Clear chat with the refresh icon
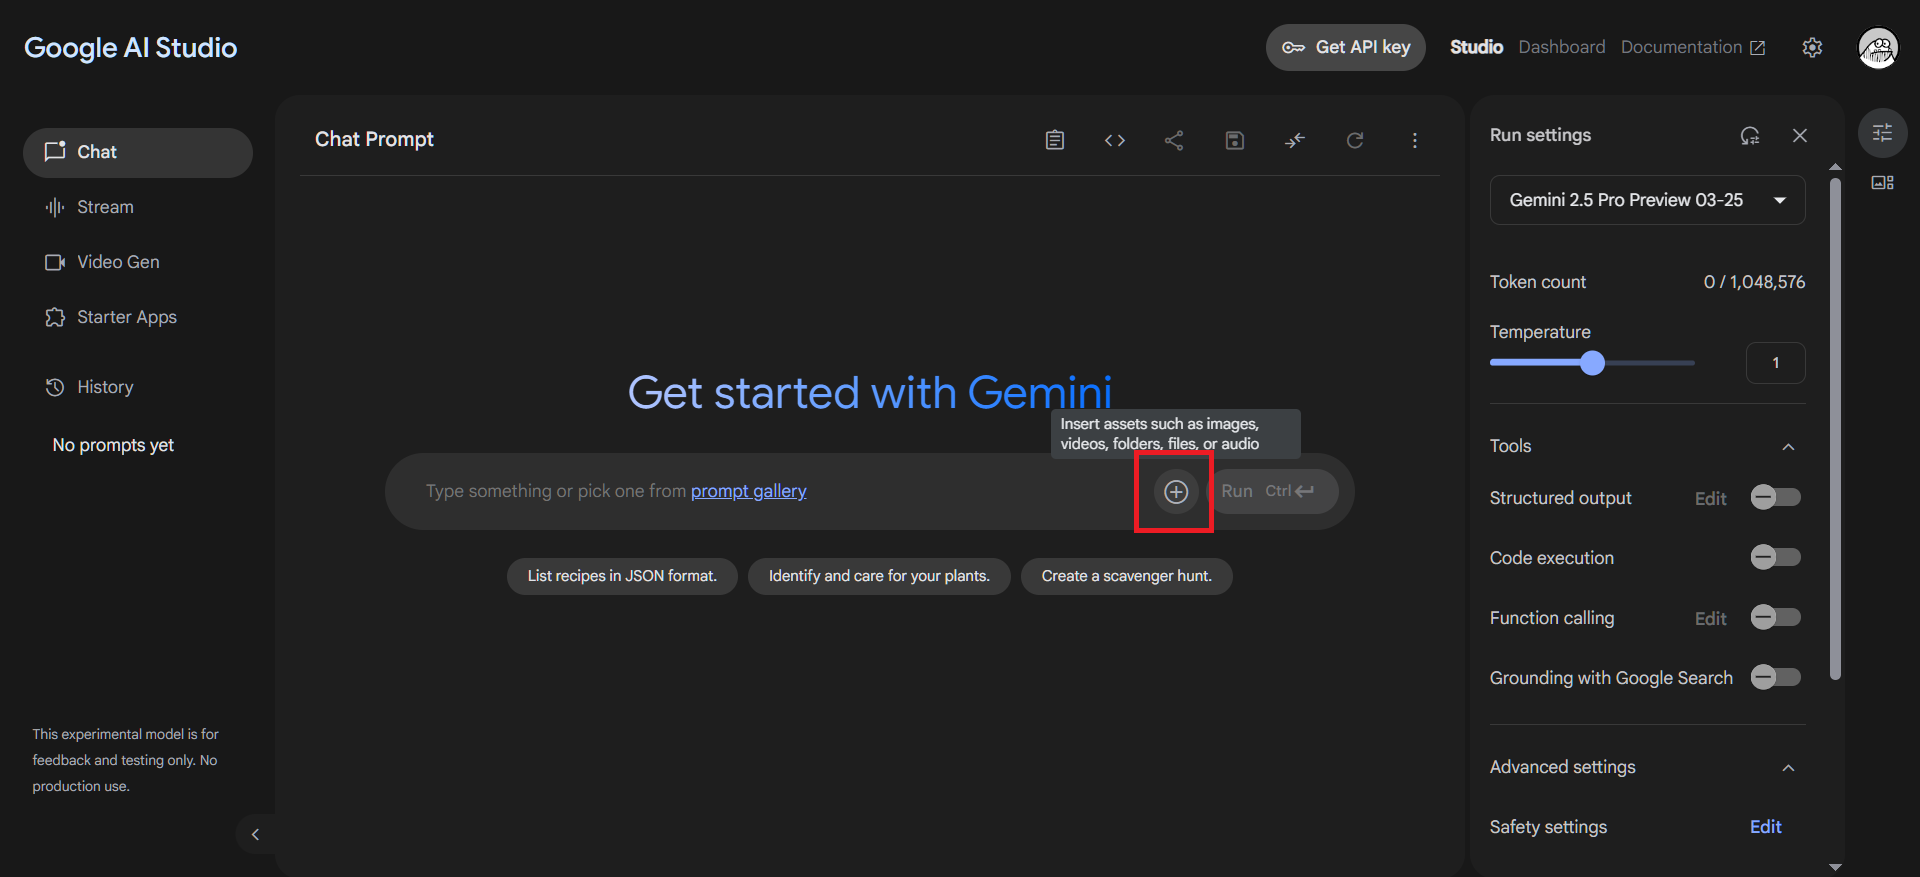This screenshot has height=877, width=1920. [x=1354, y=140]
